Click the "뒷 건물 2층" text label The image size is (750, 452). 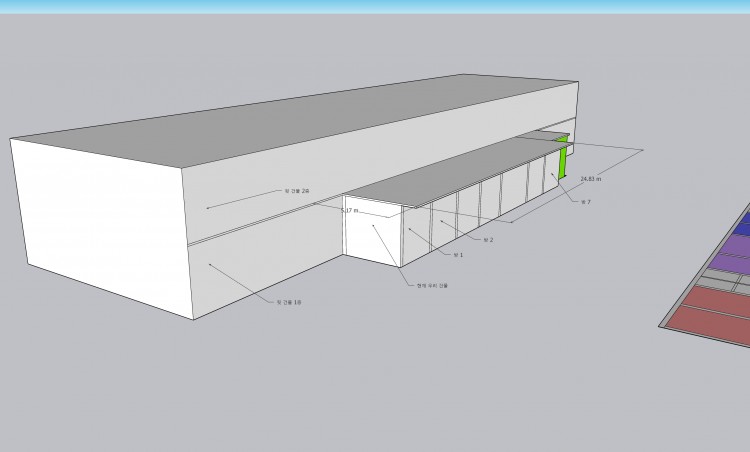295,189
